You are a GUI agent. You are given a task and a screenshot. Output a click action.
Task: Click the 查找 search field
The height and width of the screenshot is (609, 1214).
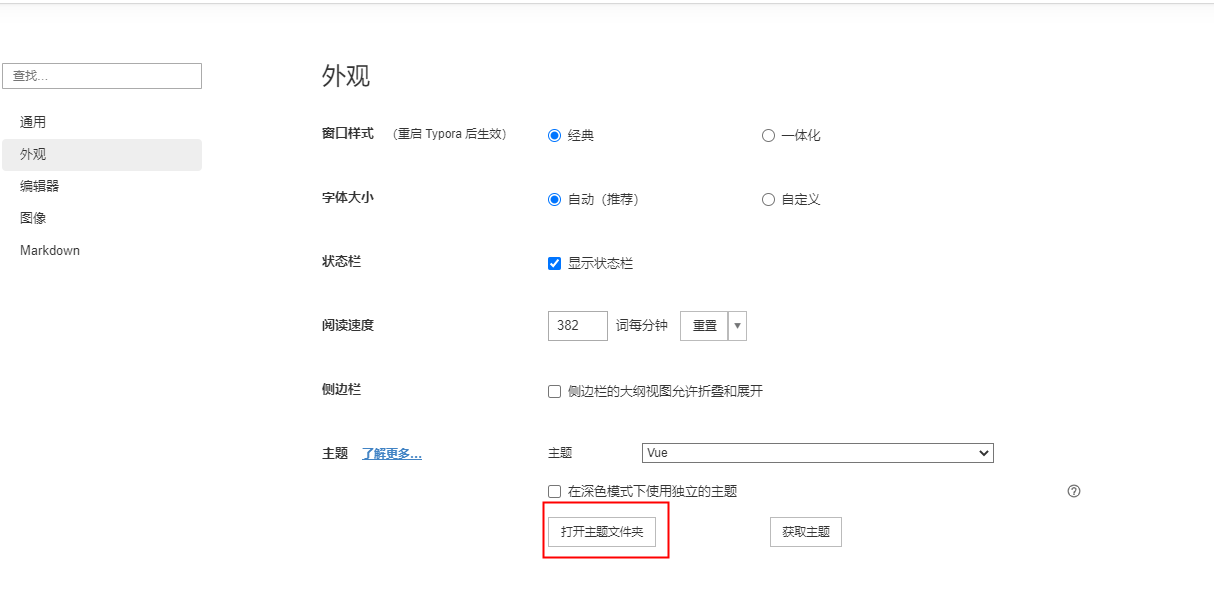click(x=102, y=76)
